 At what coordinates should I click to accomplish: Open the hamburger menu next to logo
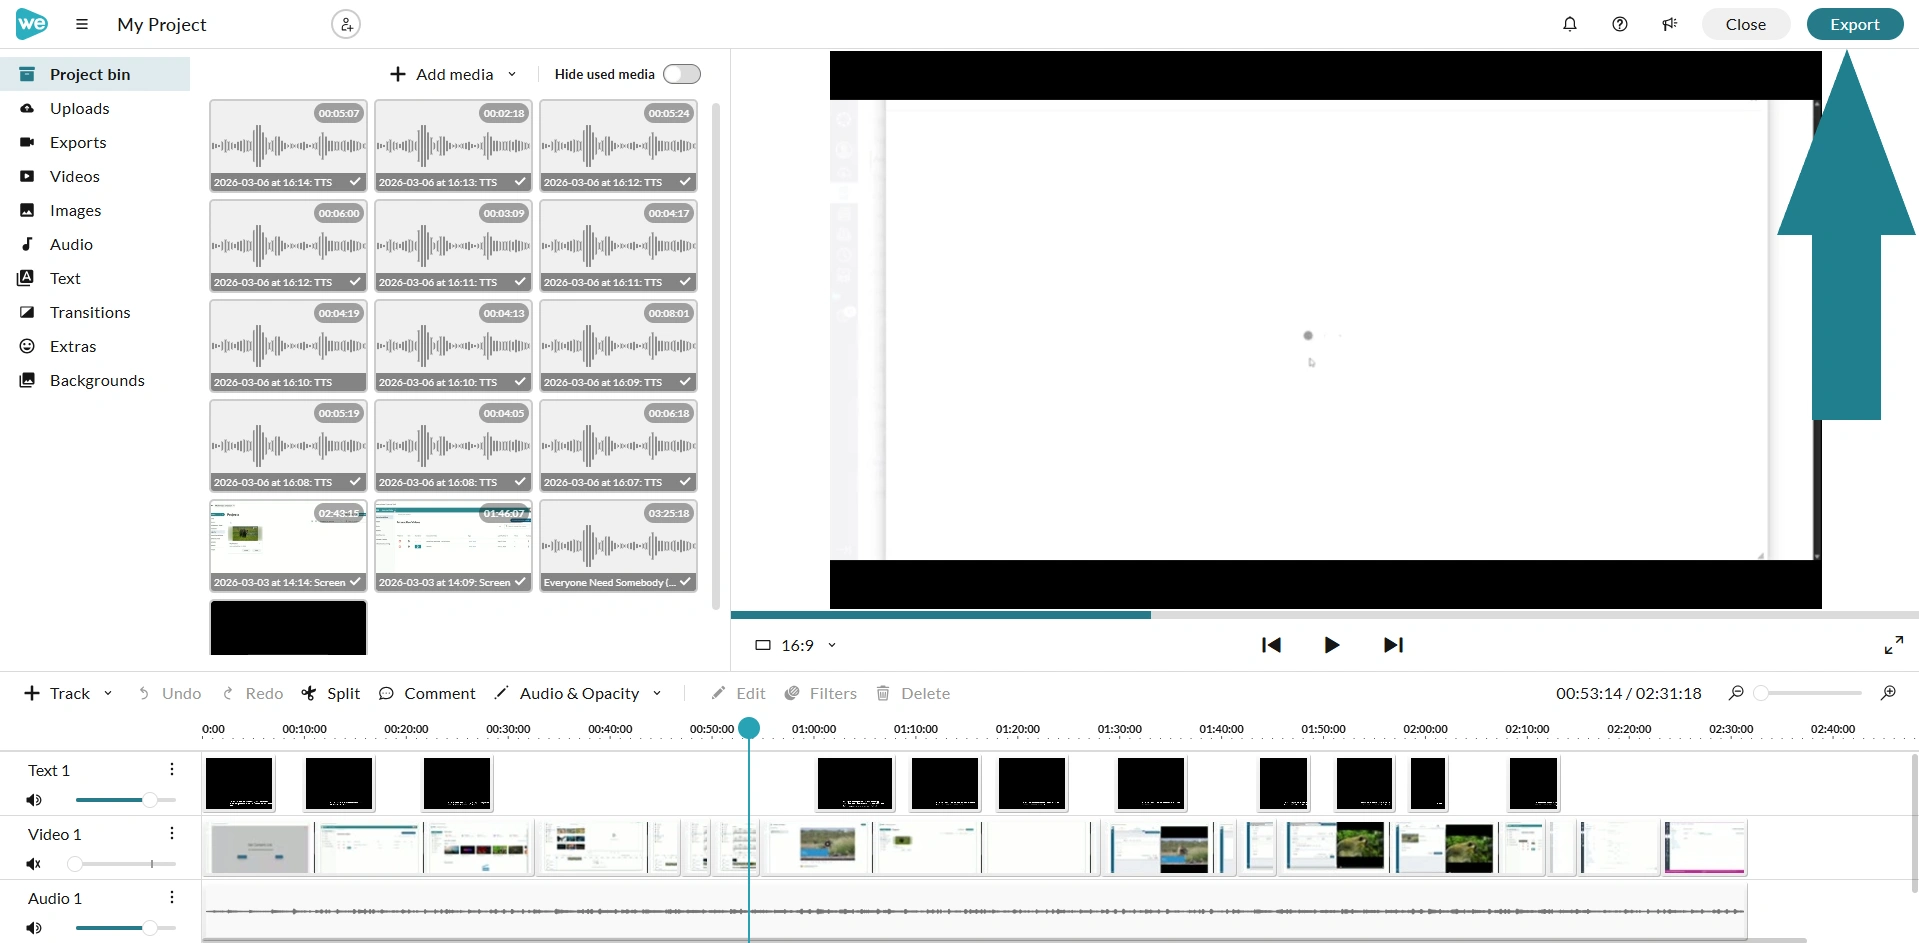(82, 24)
